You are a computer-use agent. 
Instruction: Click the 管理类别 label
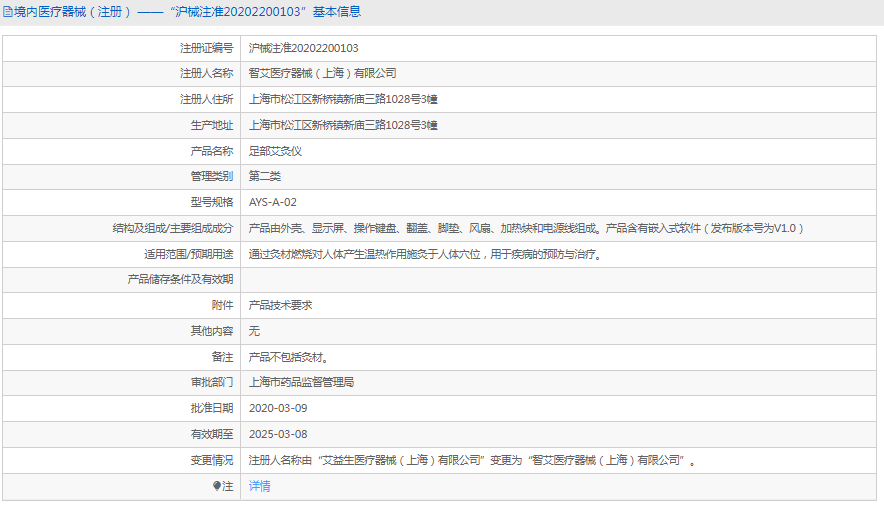tap(211, 176)
